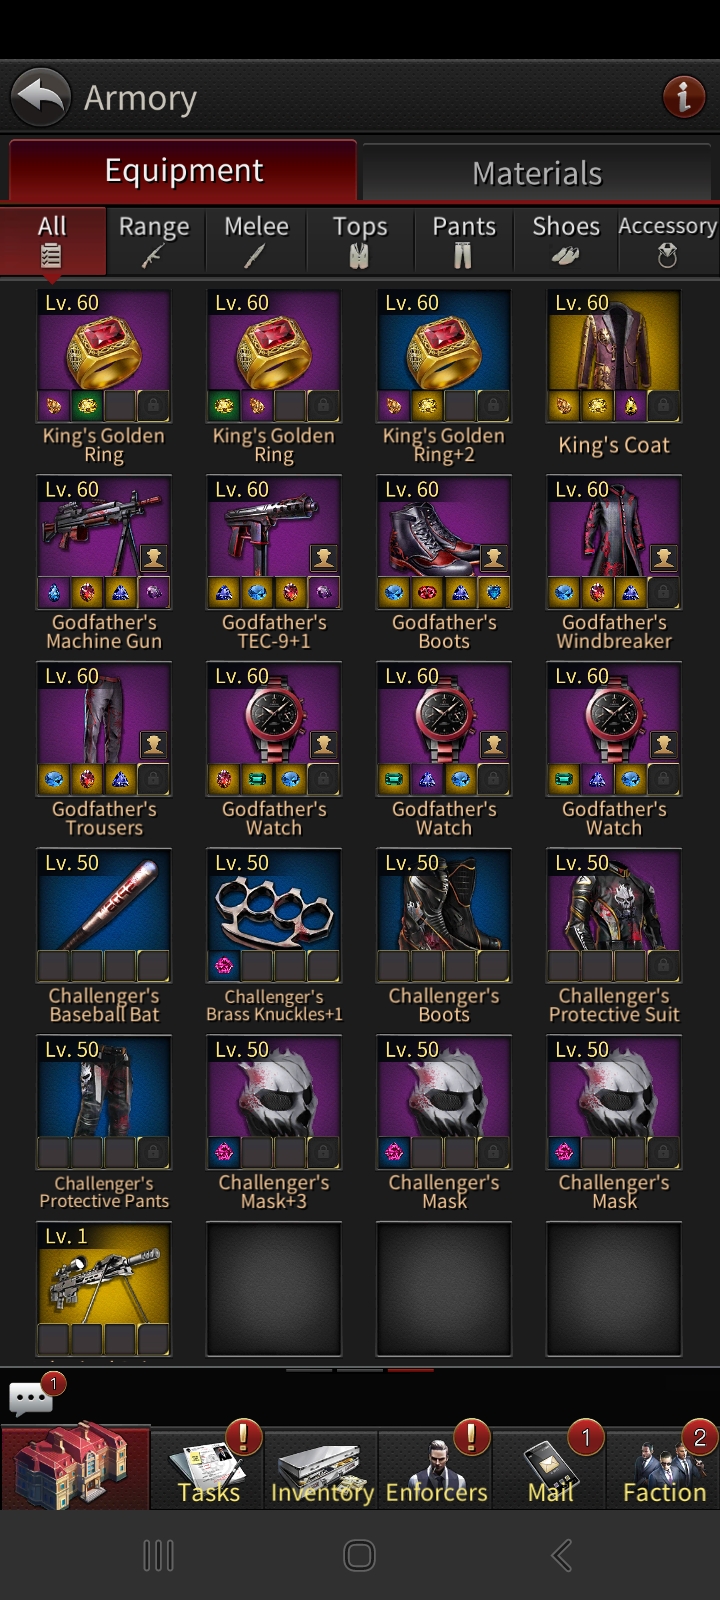Switch to the Materials tab
The height and width of the screenshot is (1600, 720).
click(x=538, y=172)
